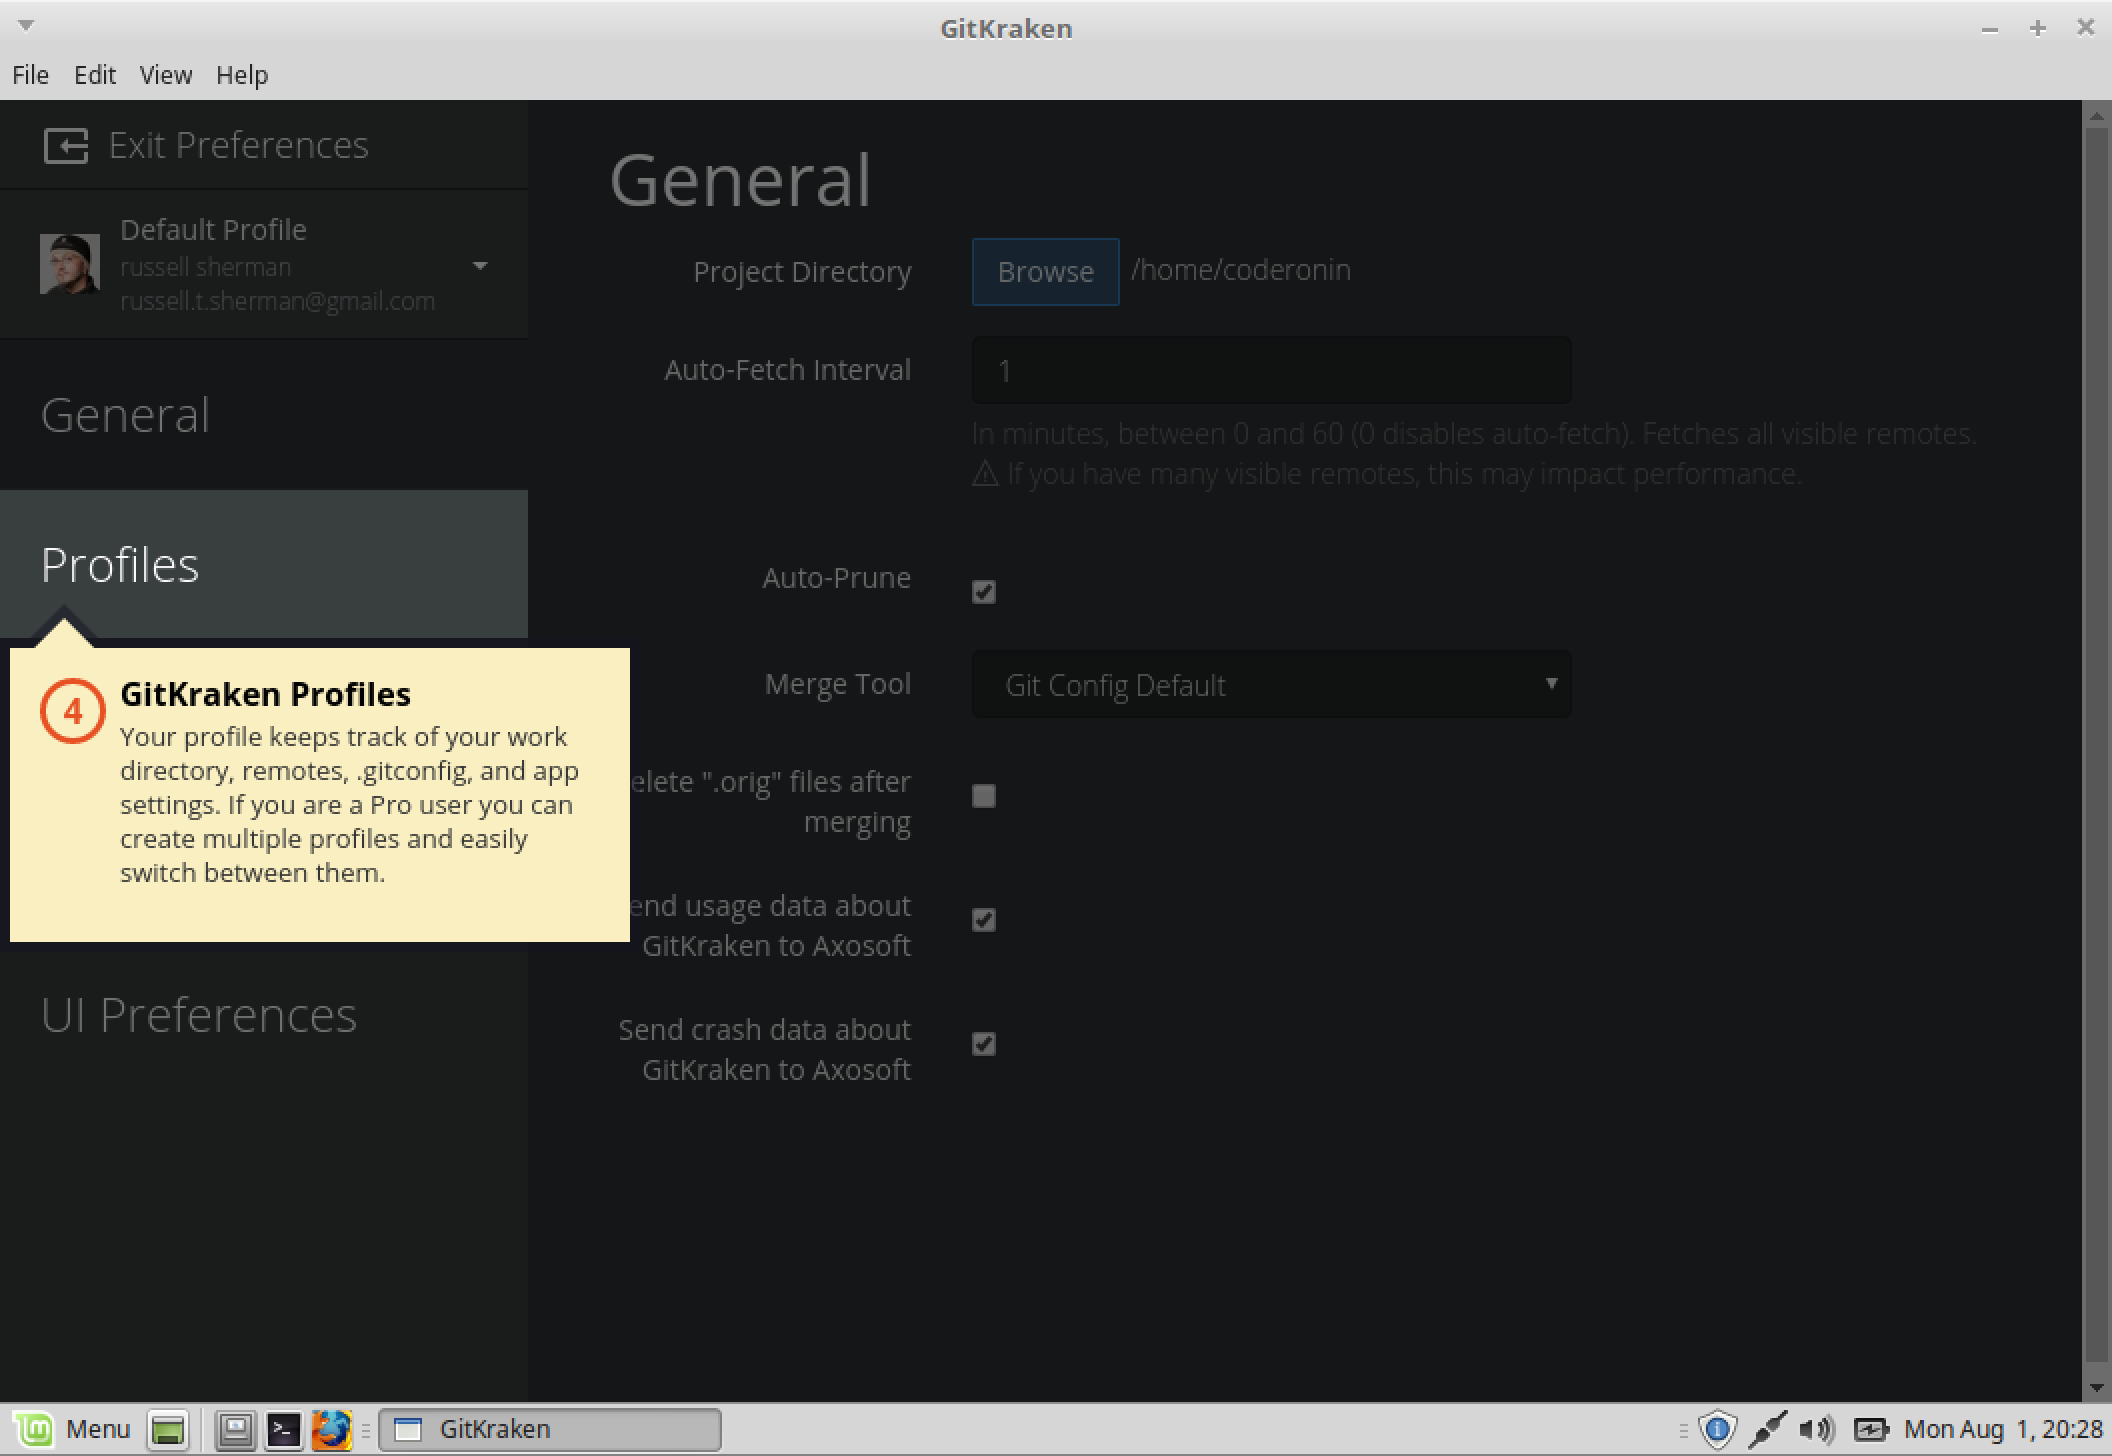Open the File menu
2112x1456 pixels.
tap(30, 75)
